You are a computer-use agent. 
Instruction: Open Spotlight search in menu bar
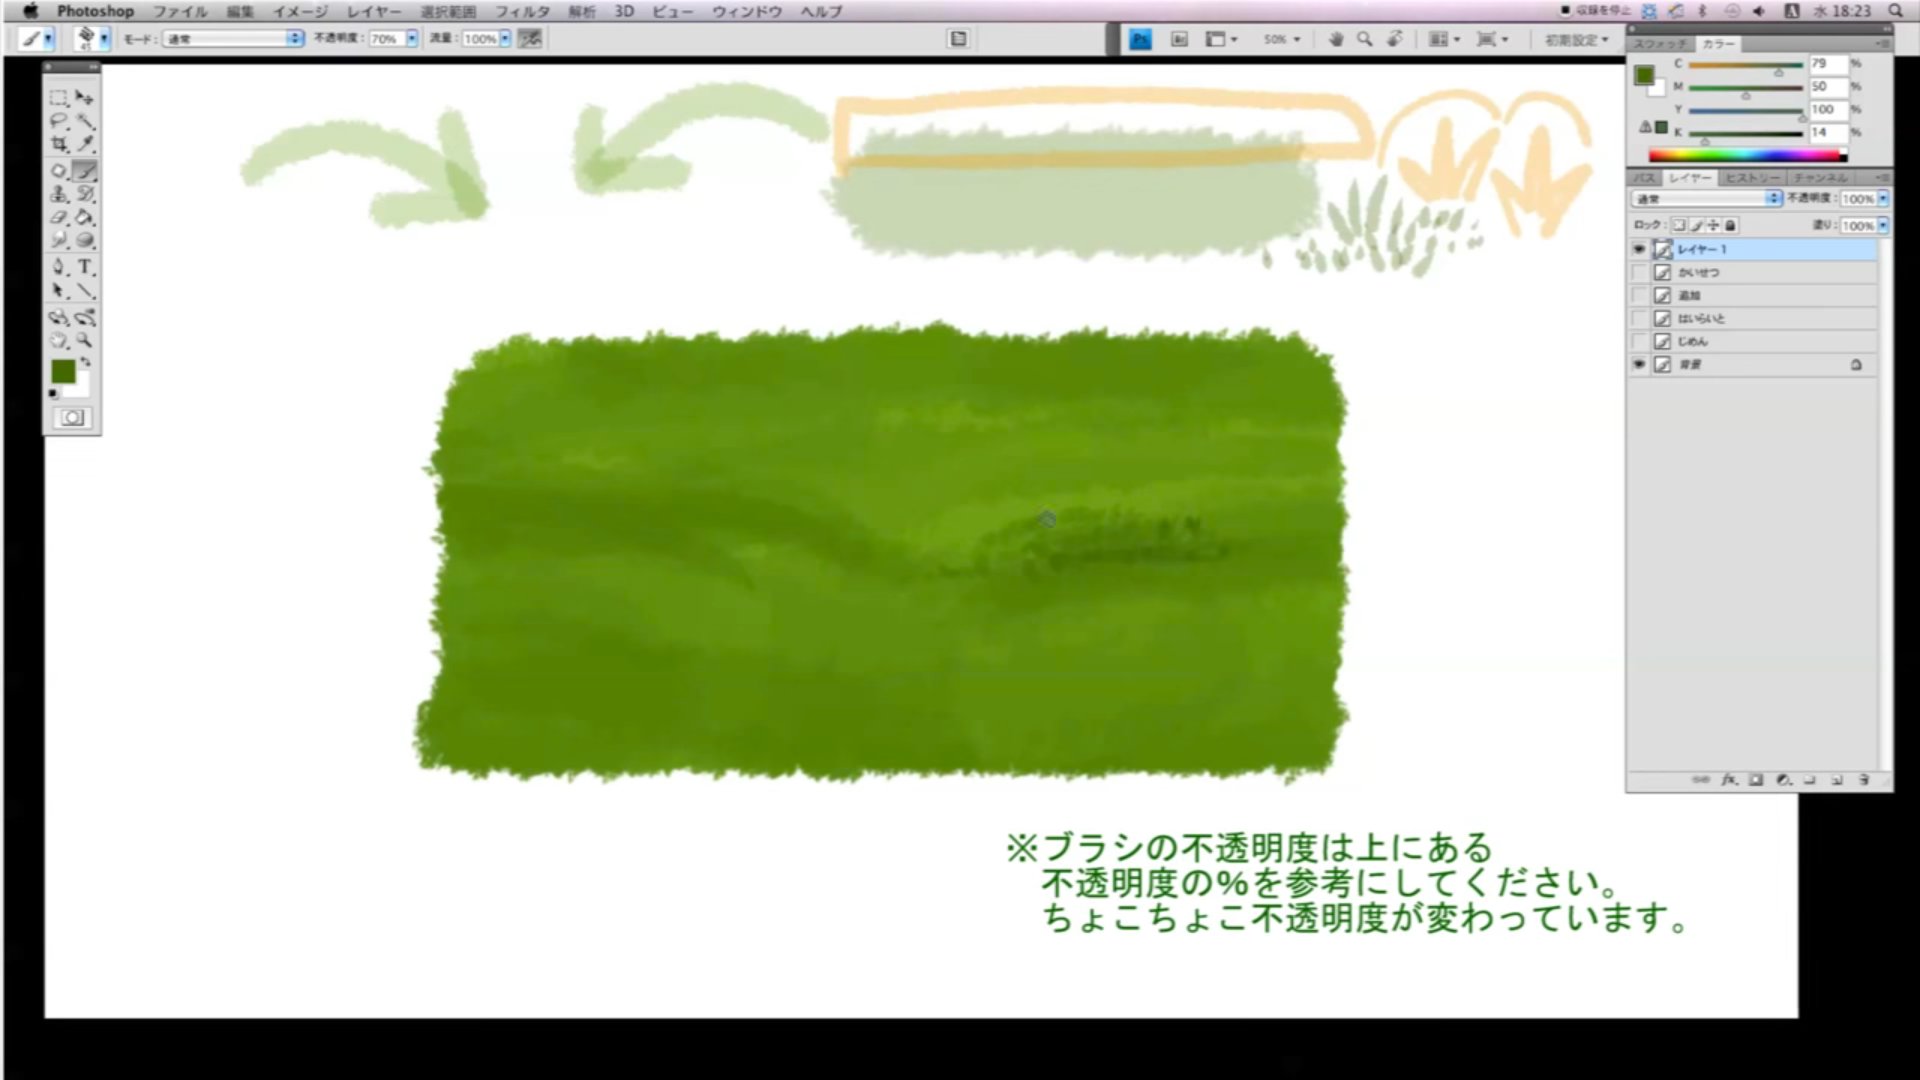[1895, 11]
